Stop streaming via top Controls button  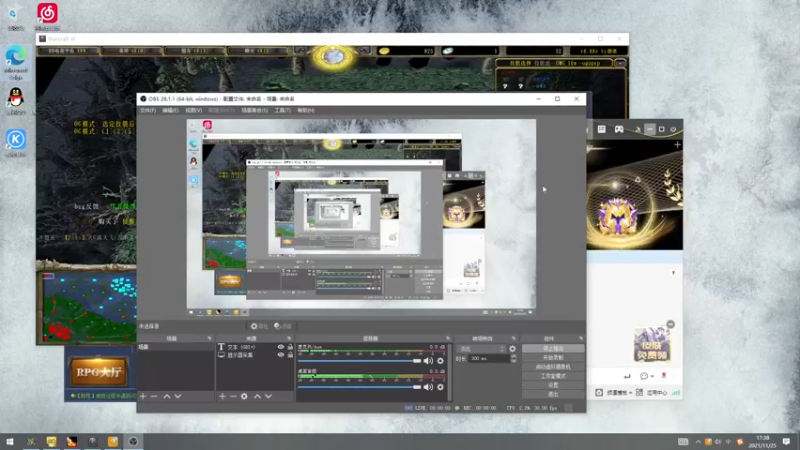point(553,348)
